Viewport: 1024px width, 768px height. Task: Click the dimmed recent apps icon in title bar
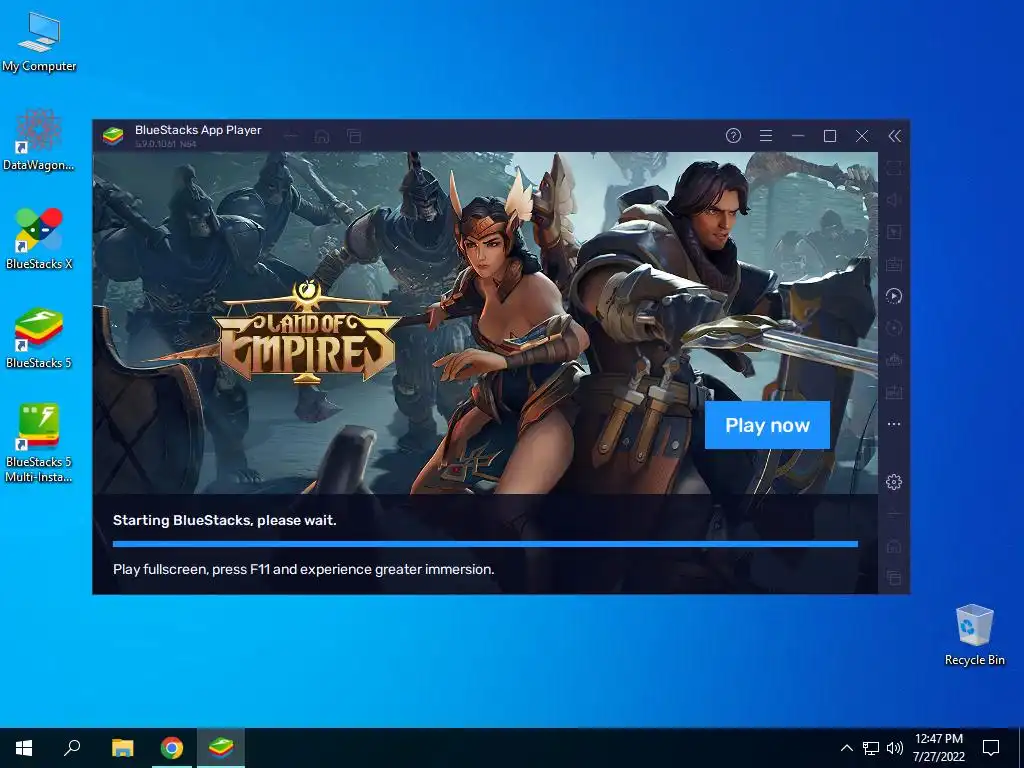pos(354,136)
